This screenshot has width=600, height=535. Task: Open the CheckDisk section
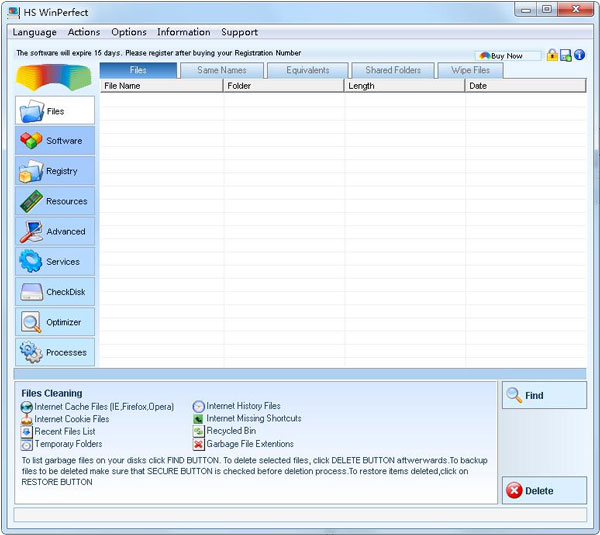pos(55,292)
